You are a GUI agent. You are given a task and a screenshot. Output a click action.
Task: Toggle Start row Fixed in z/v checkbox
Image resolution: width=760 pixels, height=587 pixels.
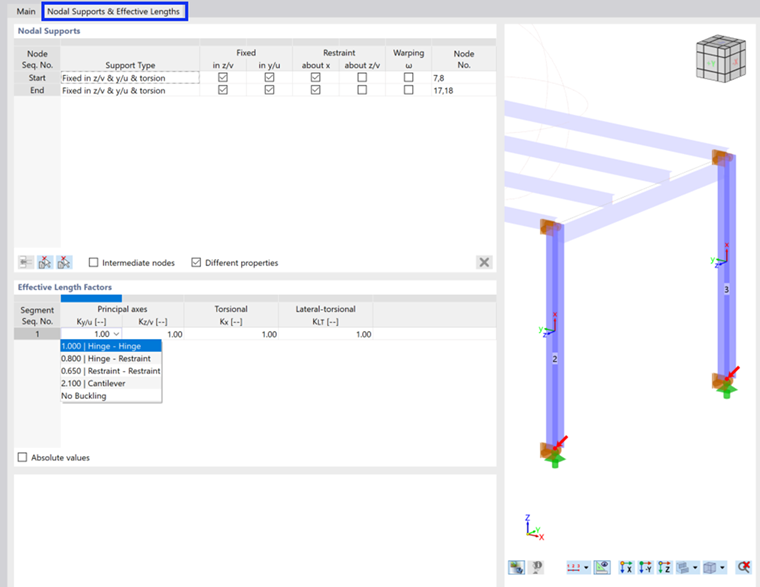pos(223,78)
